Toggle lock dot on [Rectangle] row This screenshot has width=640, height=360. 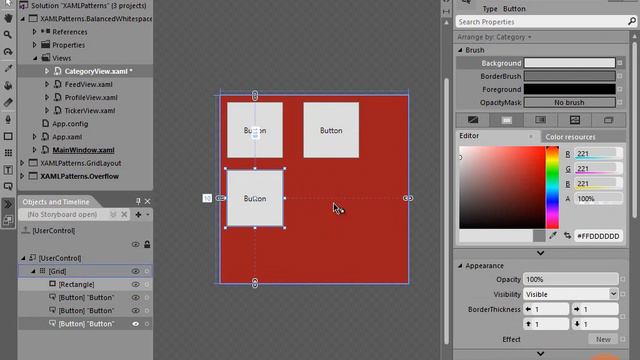147,284
